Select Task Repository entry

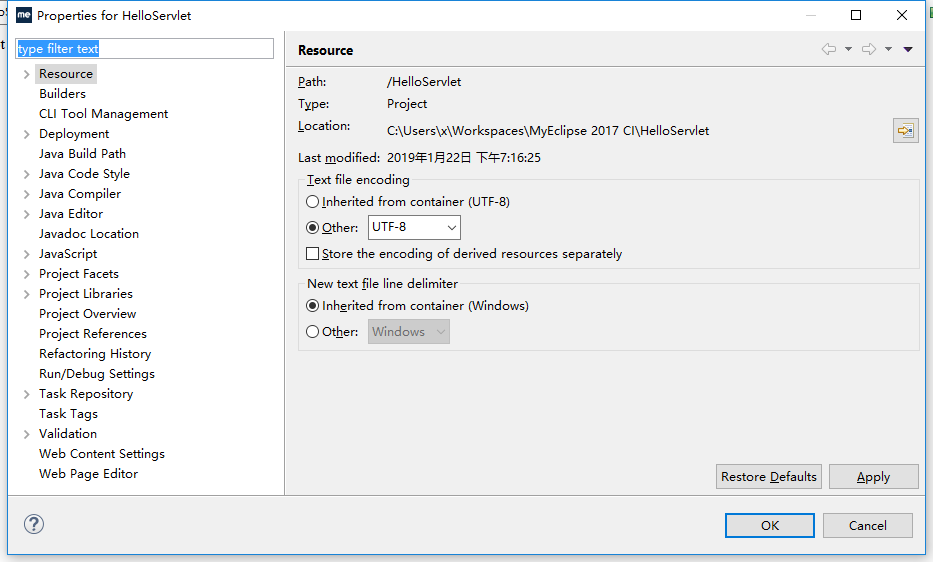click(86, 394)
